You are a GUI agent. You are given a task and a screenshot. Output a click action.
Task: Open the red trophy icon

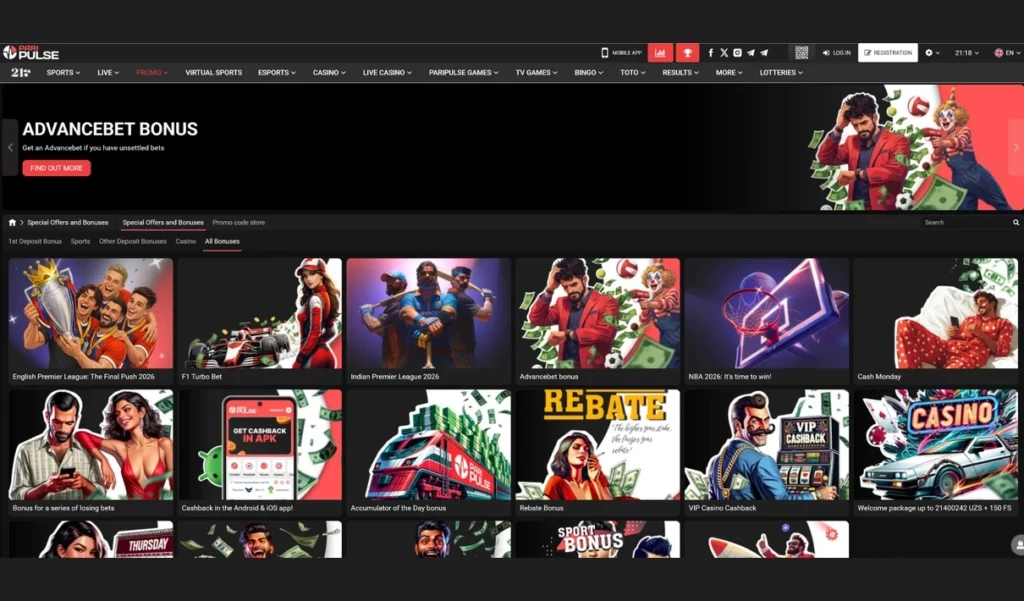[687, 53]
